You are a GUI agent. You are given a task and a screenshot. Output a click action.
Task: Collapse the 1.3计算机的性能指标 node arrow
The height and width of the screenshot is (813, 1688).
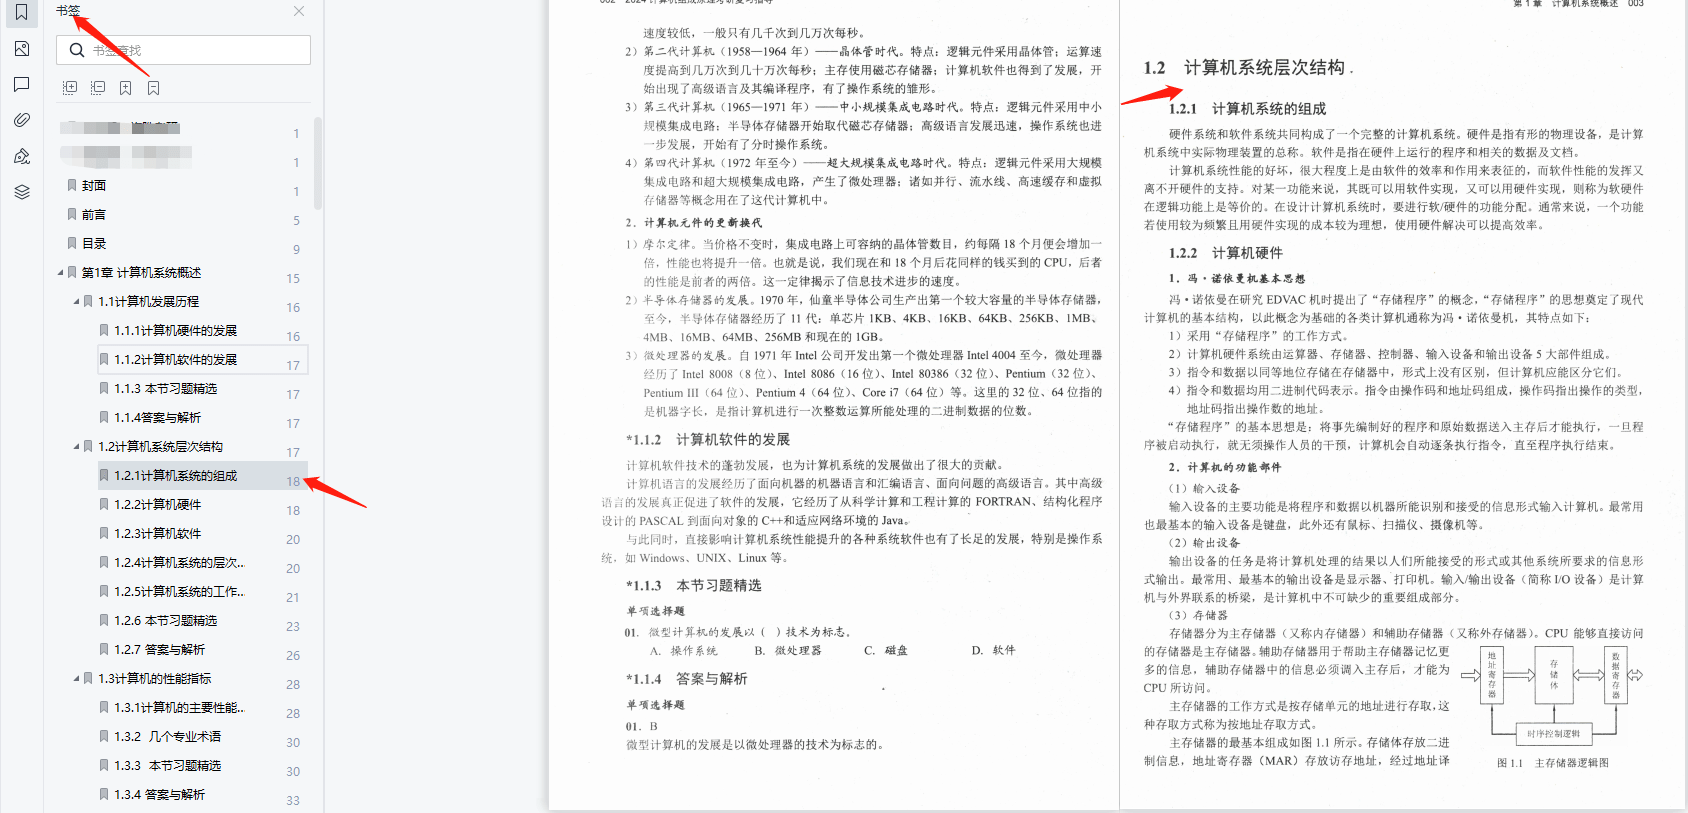point(77,678)
